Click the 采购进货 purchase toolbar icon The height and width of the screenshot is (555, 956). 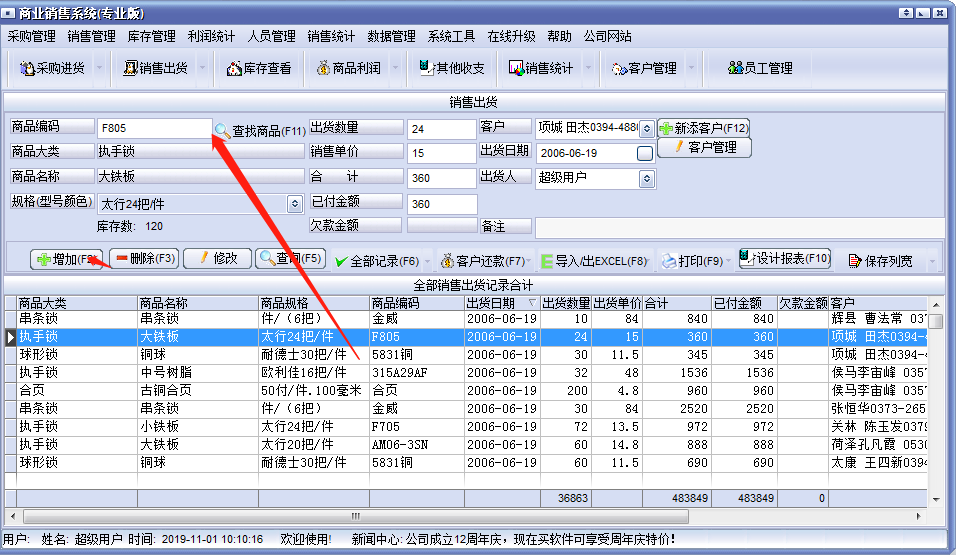[x=26, y=68]
